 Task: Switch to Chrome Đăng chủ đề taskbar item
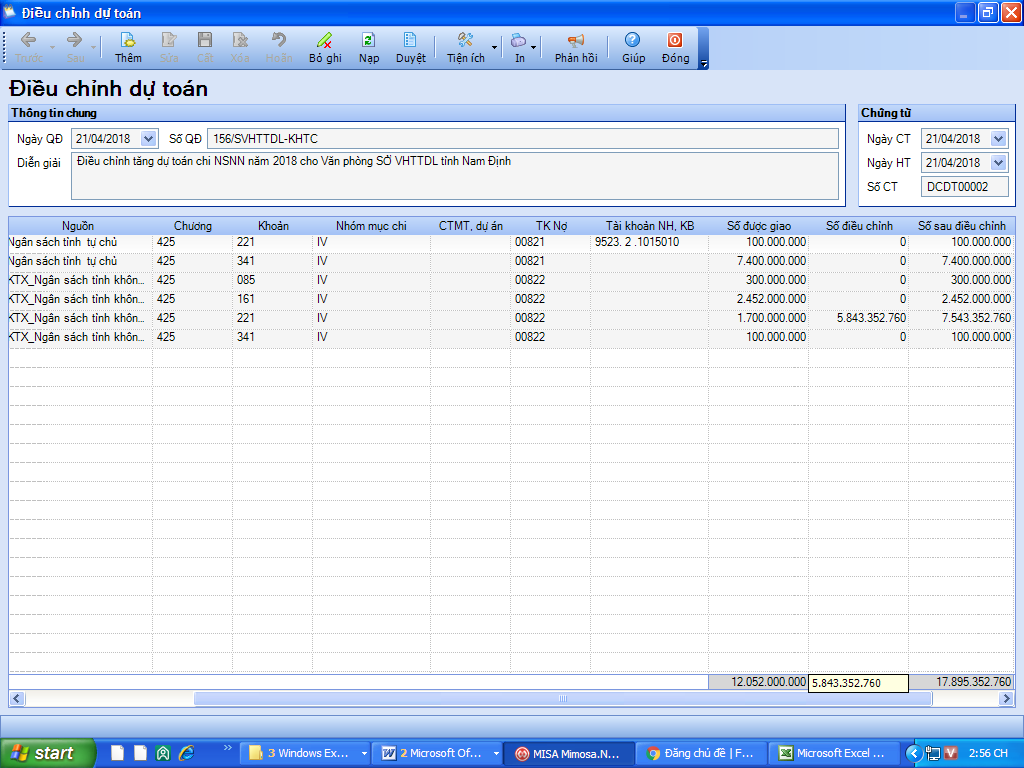click(x=701, y=754)
